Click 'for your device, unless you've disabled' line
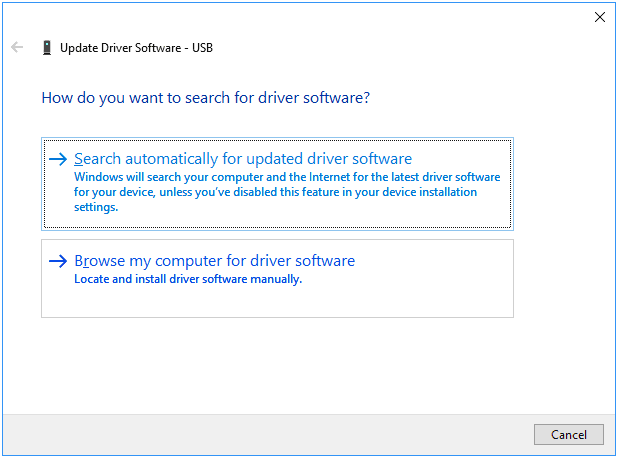This screenshot has height=458, width=618. (x=275, y=192)
